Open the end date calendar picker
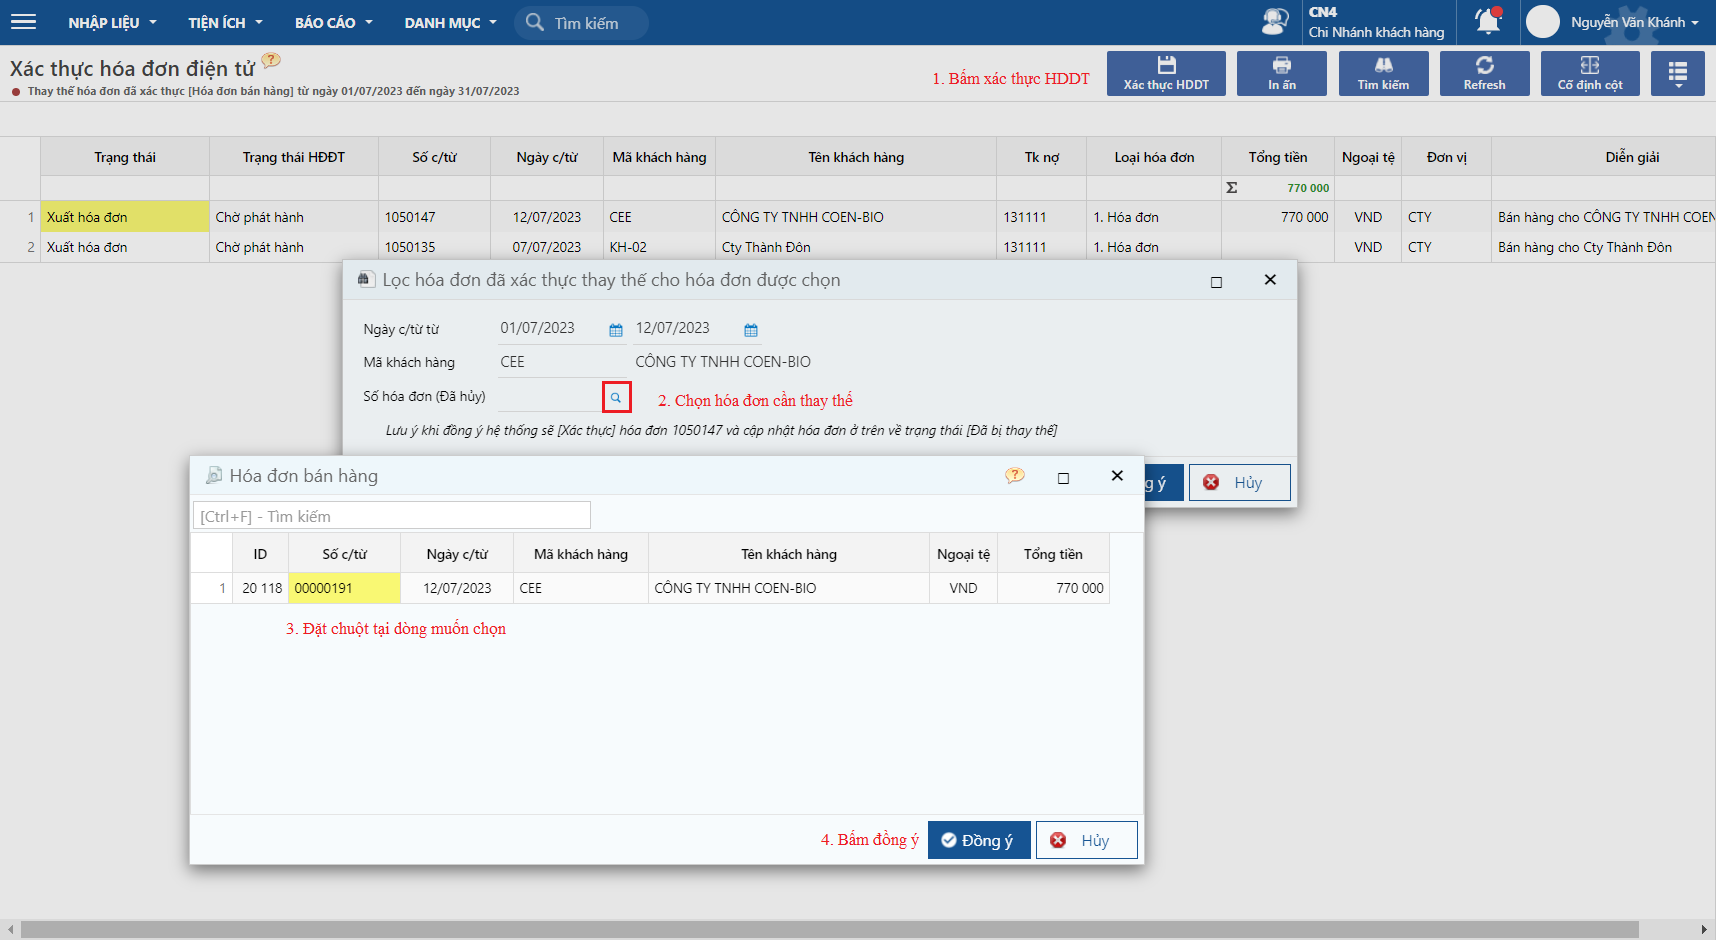Image resolution: width=1717 pixels, height=941 pixels. click(x=751, y=330)
